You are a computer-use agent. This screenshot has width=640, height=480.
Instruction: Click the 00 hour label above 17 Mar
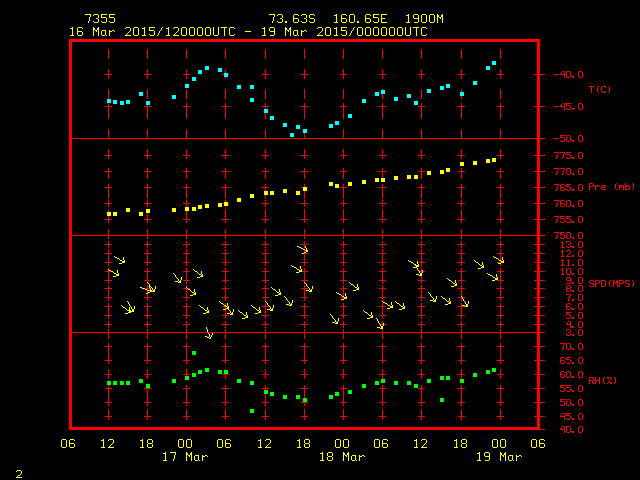pos(185,444)
